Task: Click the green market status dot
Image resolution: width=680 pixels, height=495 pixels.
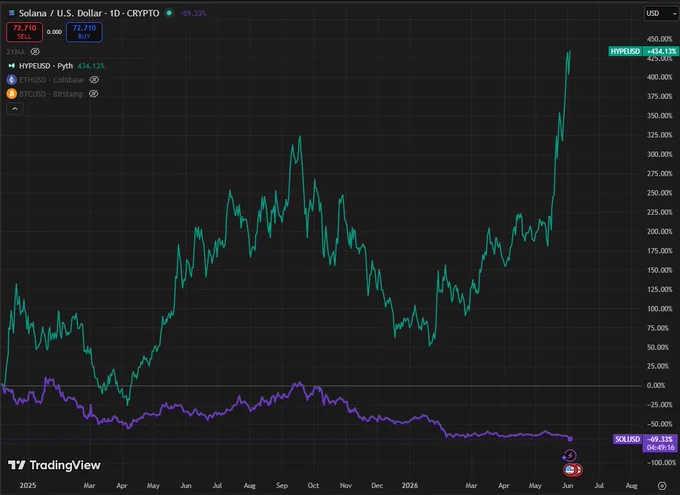Action: coord(169,13)
